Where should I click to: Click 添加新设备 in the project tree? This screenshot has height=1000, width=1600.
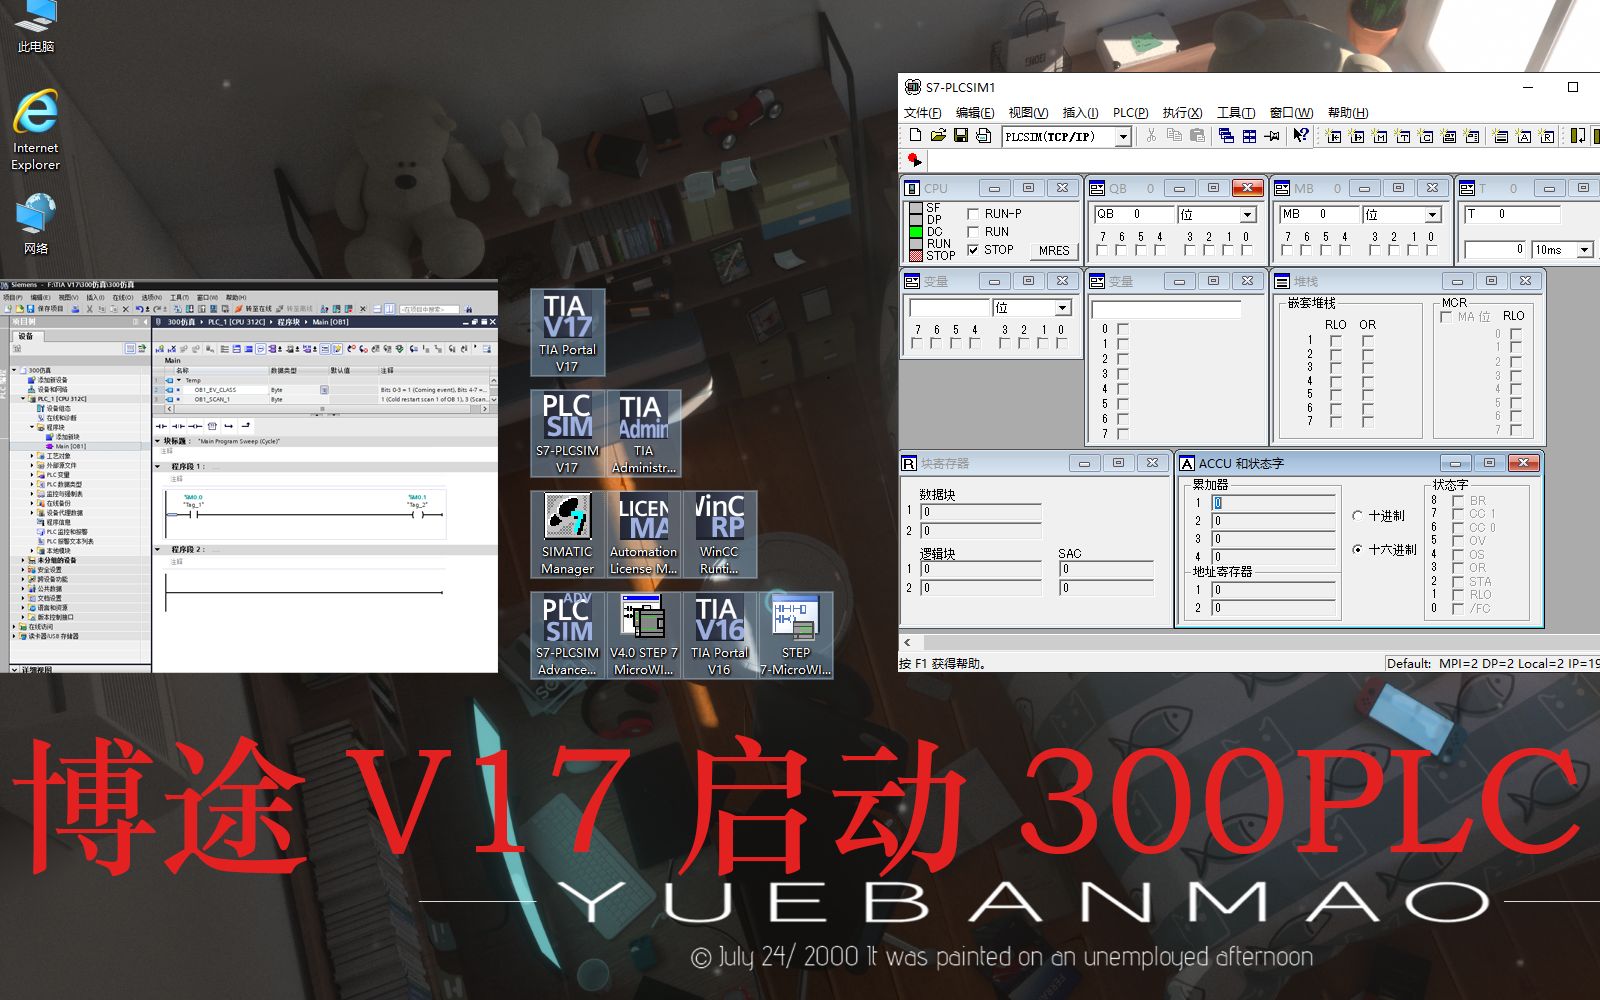pyautogui.click(x=52, y=378)
